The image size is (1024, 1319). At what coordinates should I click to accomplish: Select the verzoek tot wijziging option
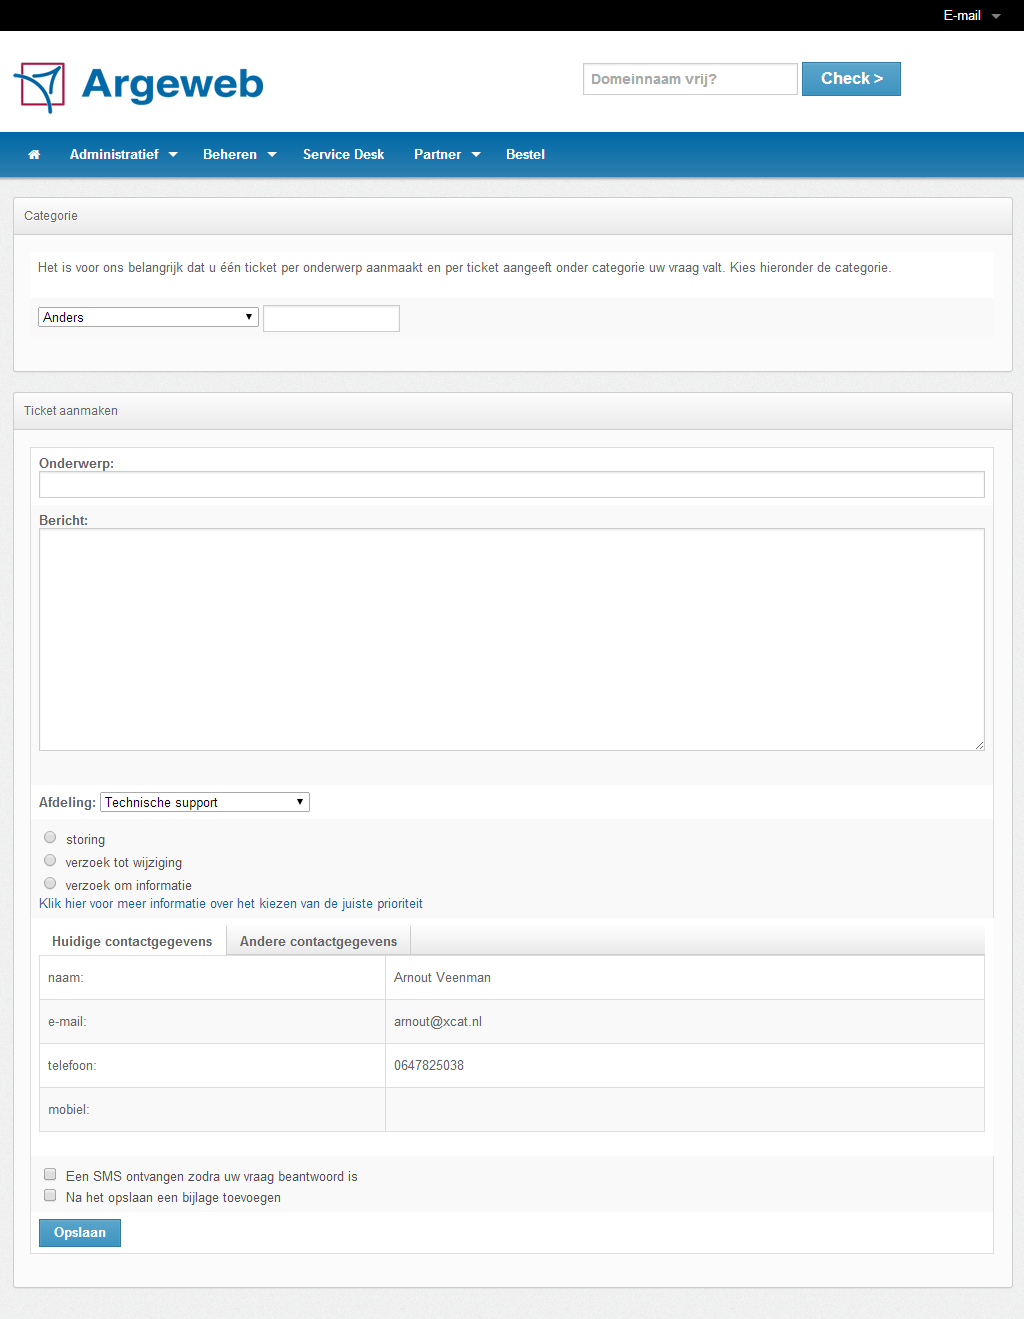point(50,861)
